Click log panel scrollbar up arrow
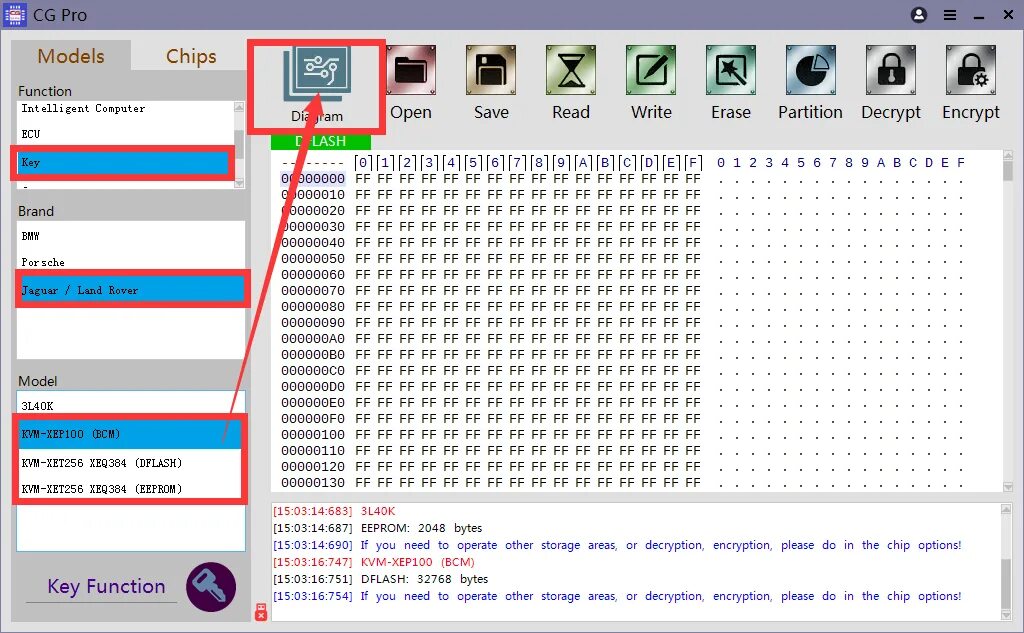Screen dimensions: 1024x633 (x=1006, y=509)
